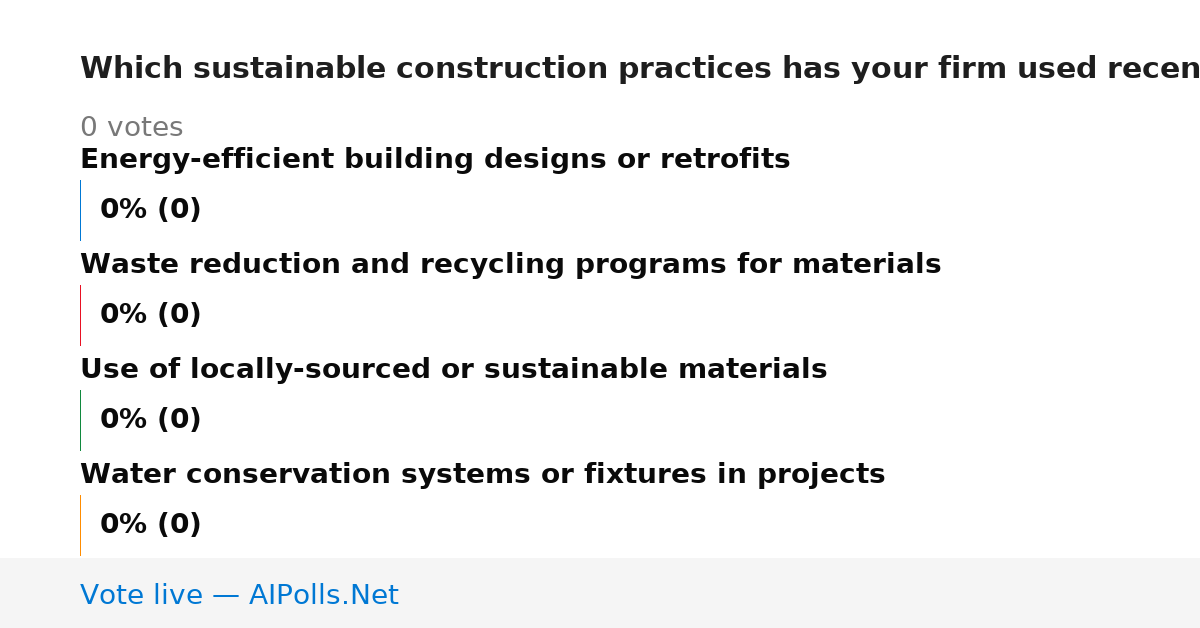
Task: Choose Waste reduction and recycling programs option
Action: click(x=510, y=265)
